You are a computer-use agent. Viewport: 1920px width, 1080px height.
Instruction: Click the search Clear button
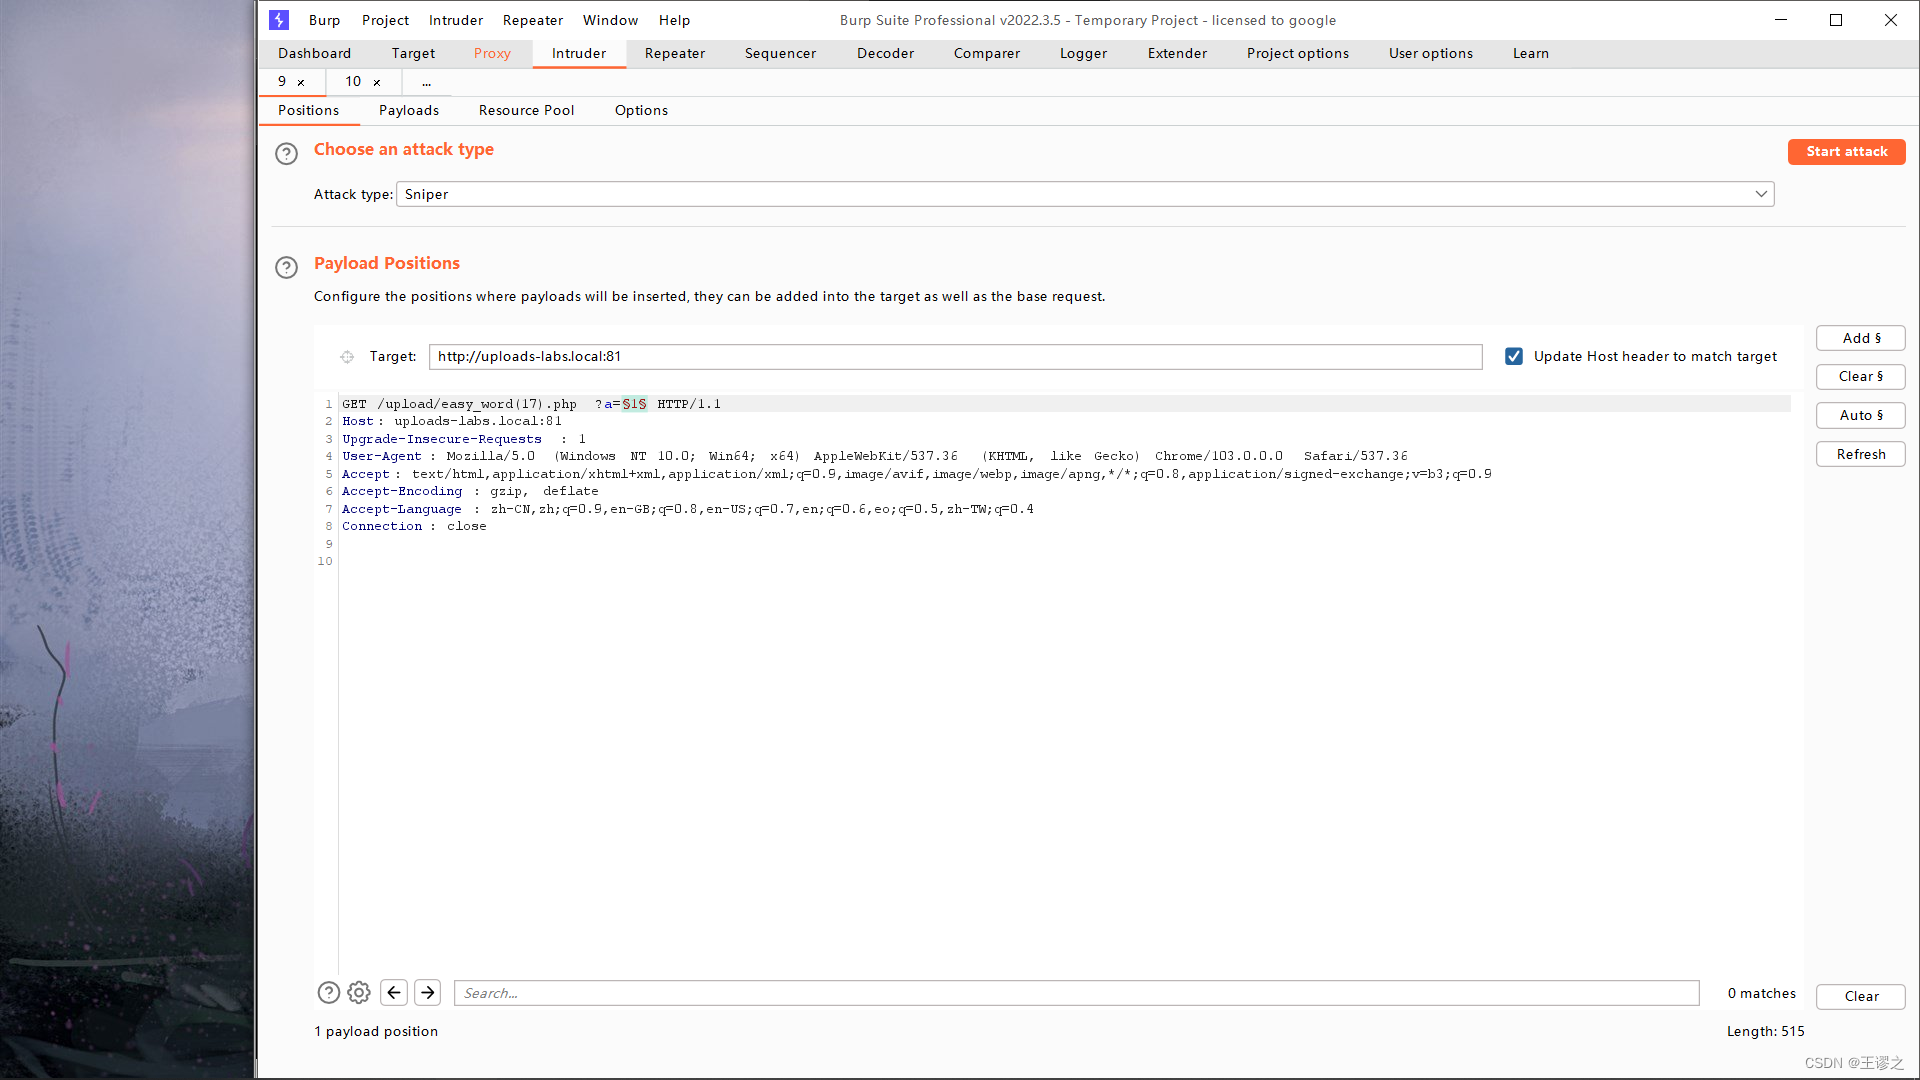click(x=1861, y=996)
